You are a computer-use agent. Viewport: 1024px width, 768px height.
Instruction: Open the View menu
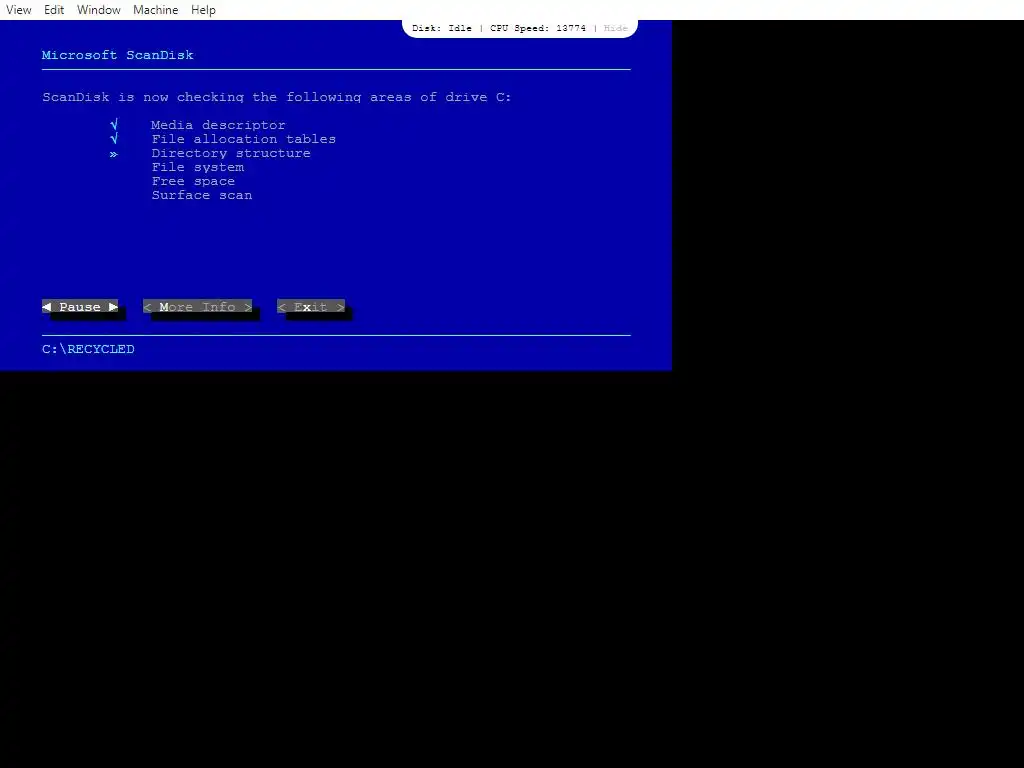(x=18, y=10)
